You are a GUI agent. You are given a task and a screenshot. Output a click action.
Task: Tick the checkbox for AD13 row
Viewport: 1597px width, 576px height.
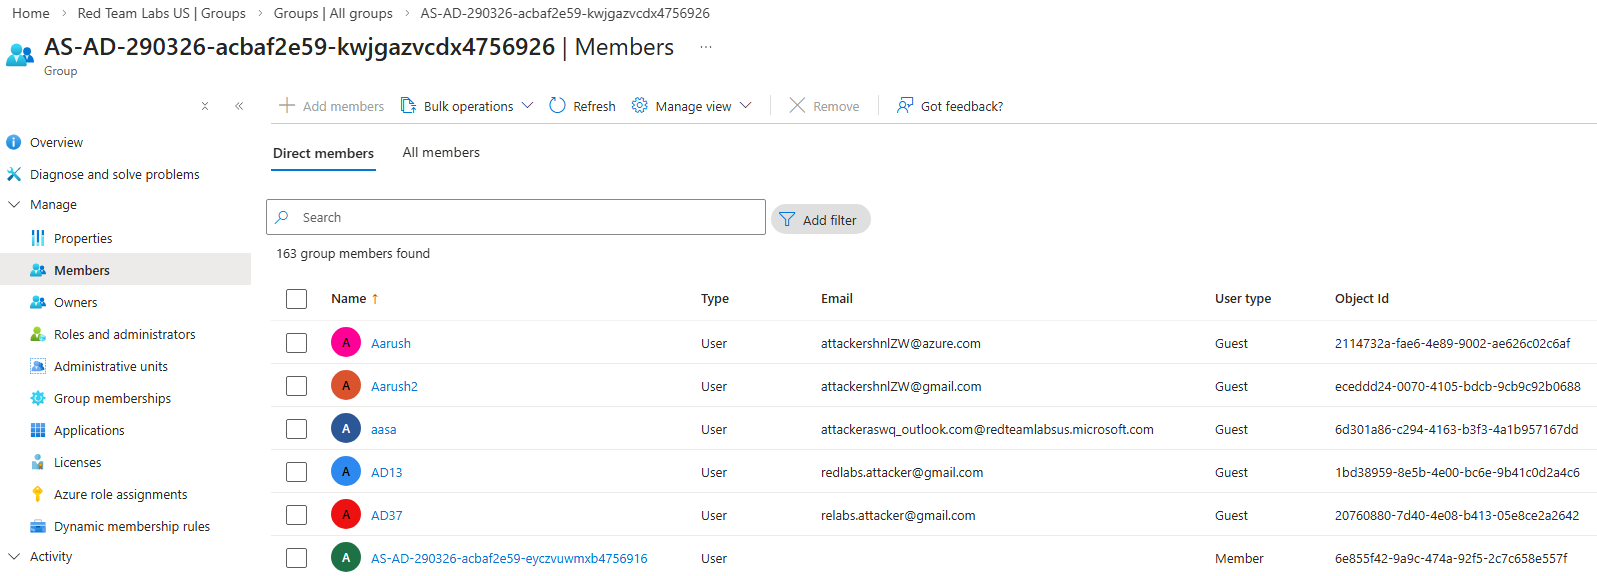click(x=296, y=472)
